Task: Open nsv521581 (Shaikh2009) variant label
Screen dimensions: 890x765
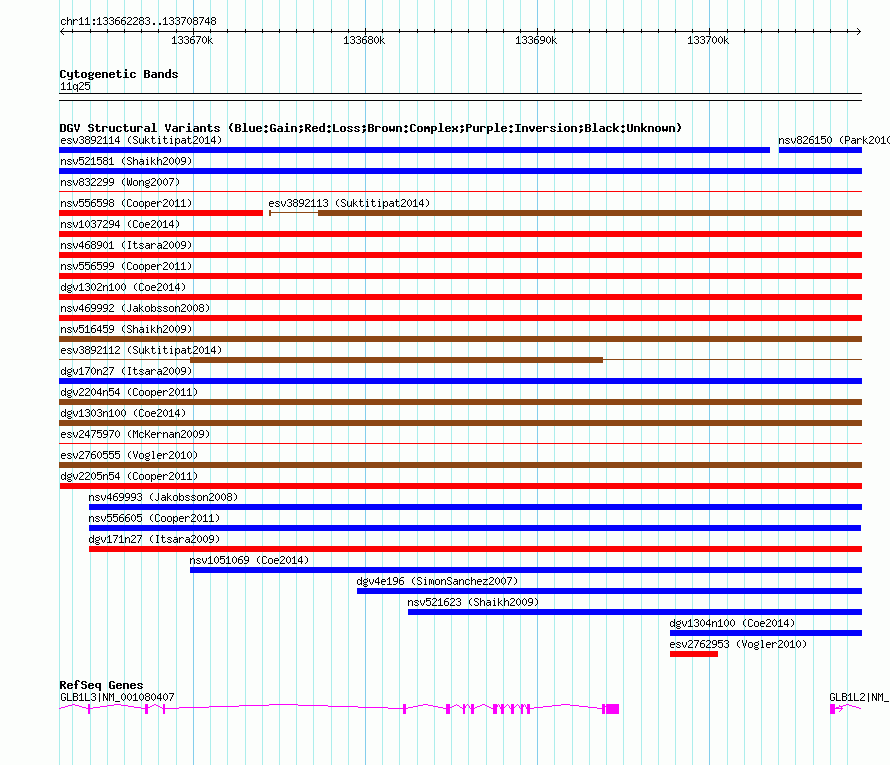Action: (126, 161)
